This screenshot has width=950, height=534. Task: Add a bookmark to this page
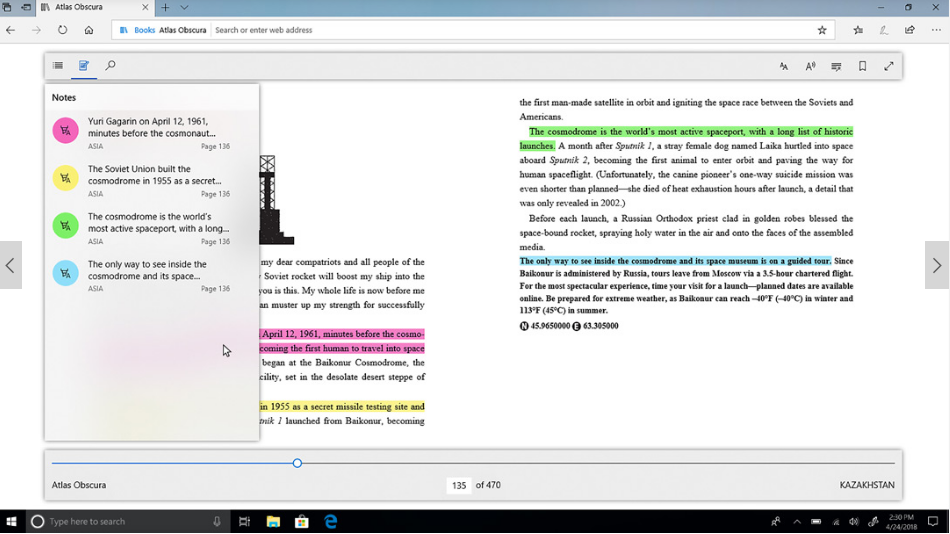click(862, 66)
